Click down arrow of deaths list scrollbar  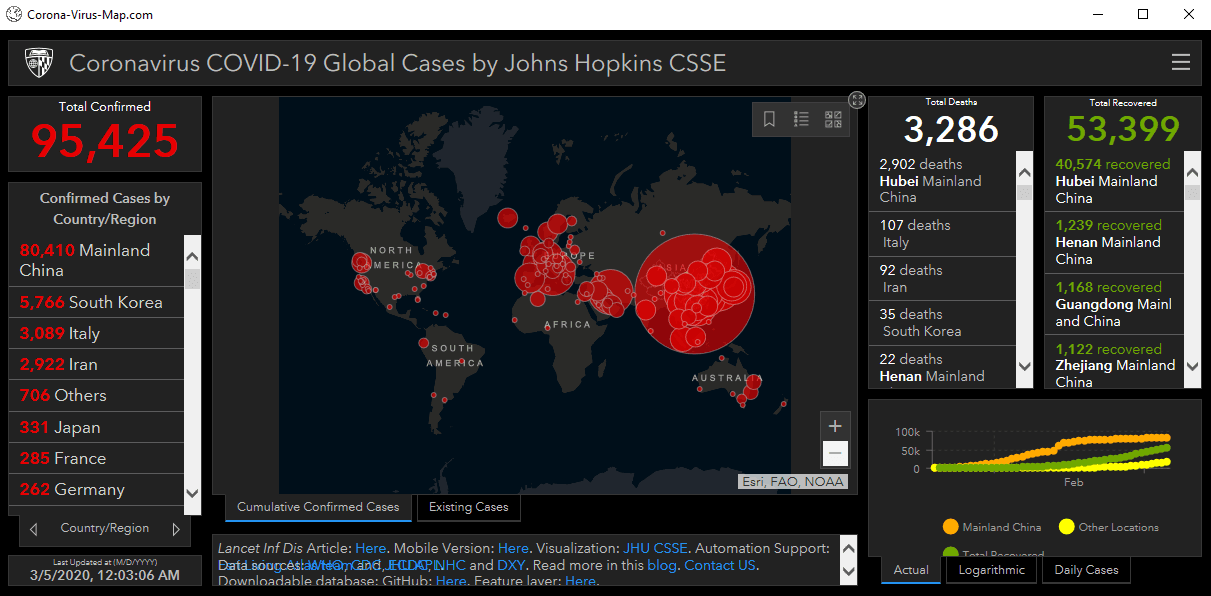click(1024, 367)
